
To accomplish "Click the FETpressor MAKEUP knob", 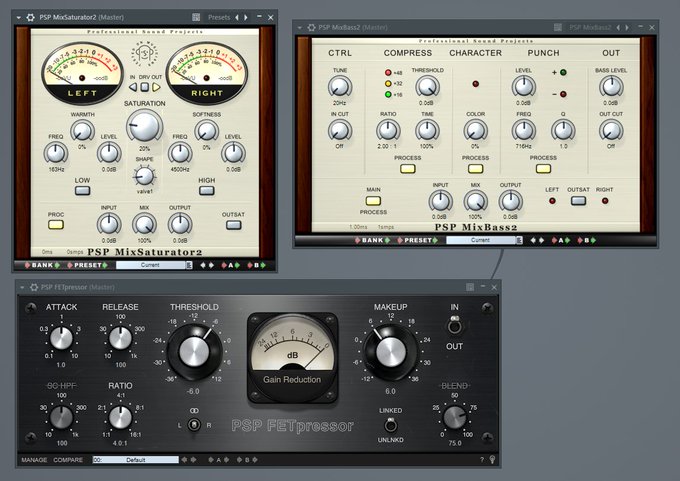I will click(x=391, y=351).
